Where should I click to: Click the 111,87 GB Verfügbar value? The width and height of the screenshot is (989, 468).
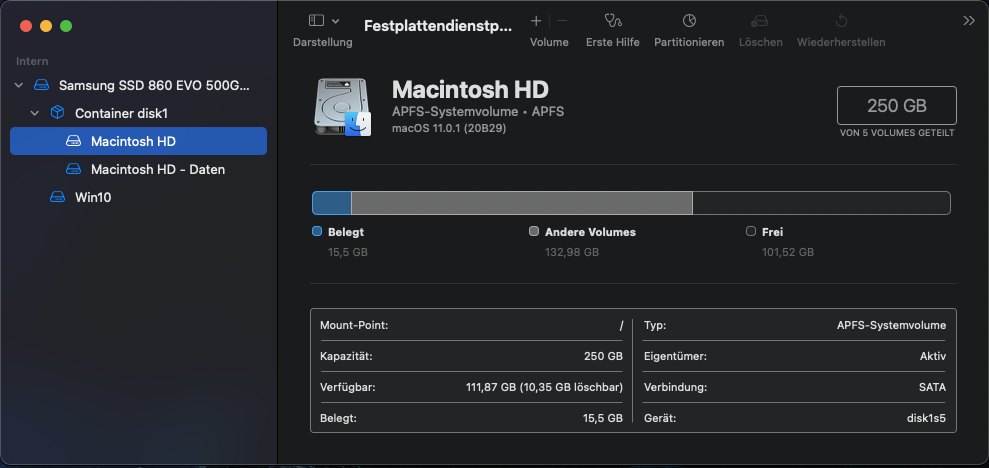point(544,387)
